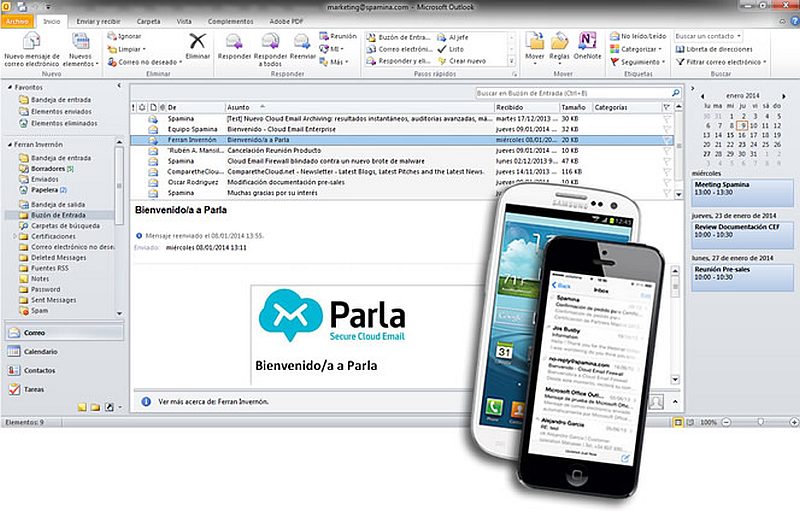Collapse the Favoritos group
This screenshot has width=800, height=511.
coord(10,87)
